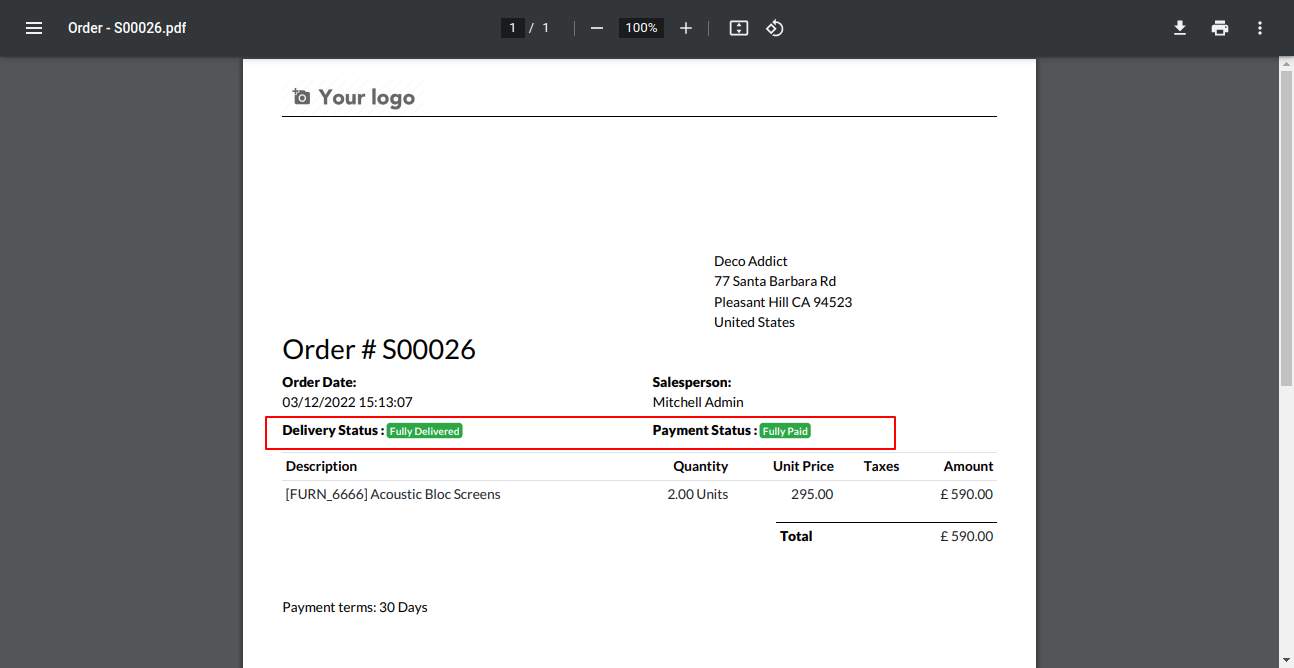Click the 100% zoom level field

tap(641, 28)
